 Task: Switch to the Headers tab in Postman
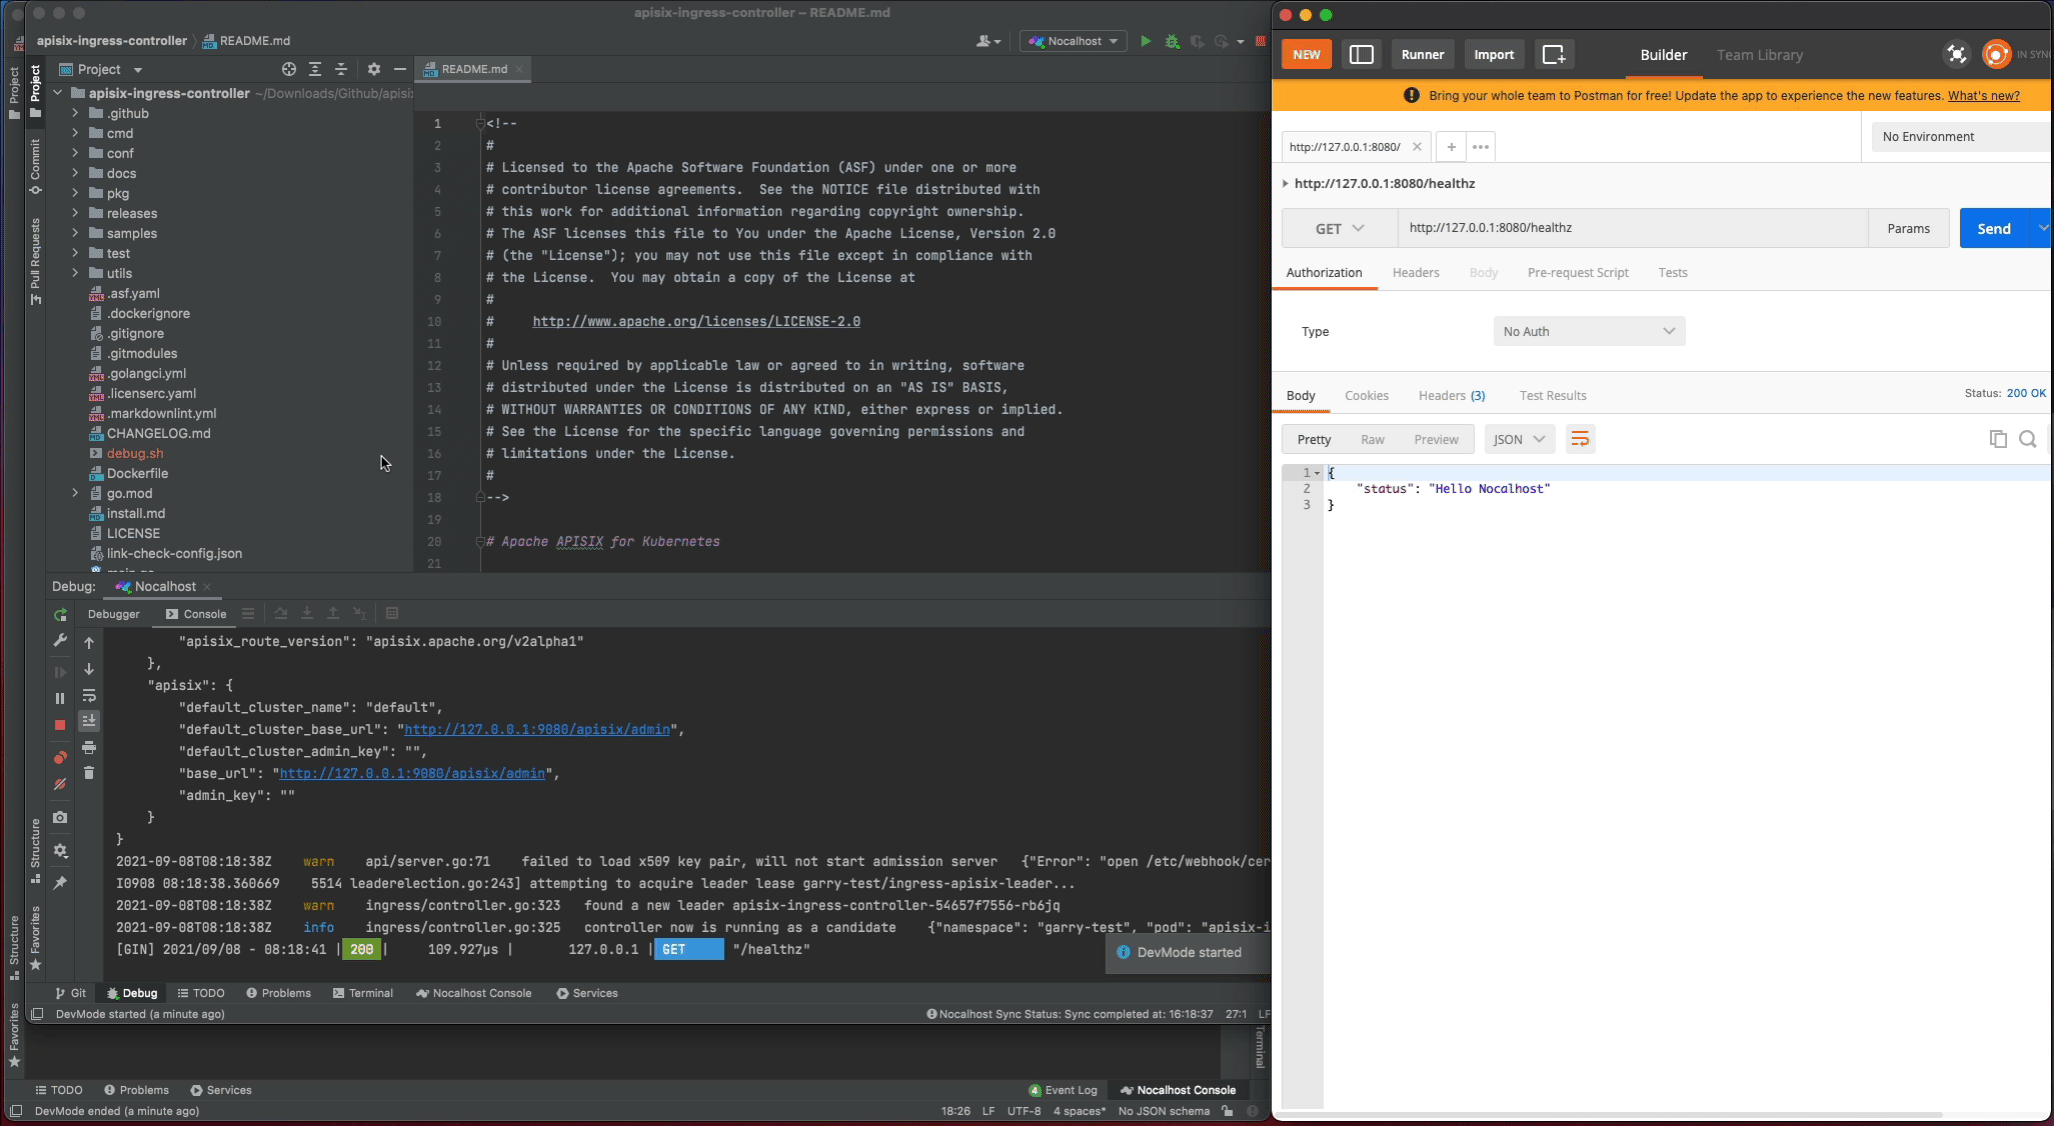(x=1416, y=272)
